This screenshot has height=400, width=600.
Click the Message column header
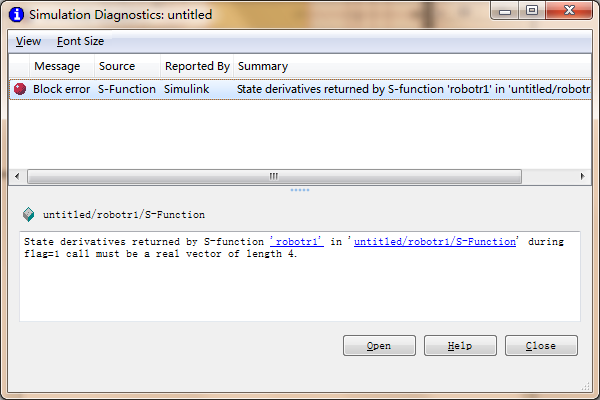click(56, 66)
